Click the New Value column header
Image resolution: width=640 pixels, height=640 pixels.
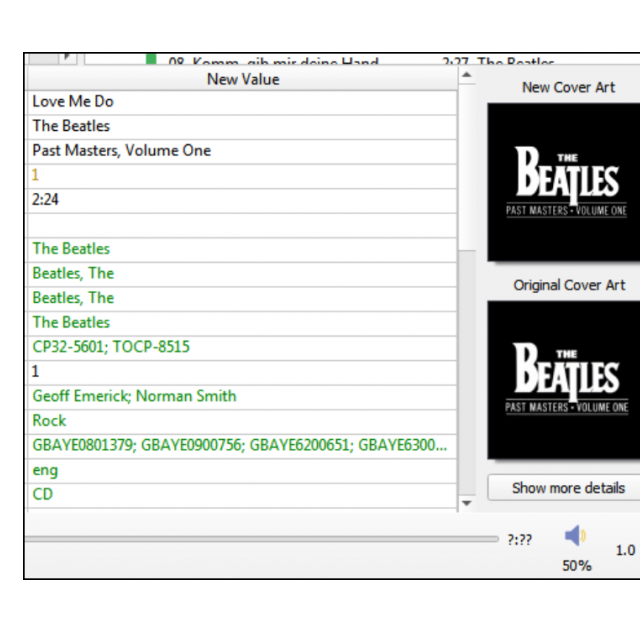(x=242, y=79)
